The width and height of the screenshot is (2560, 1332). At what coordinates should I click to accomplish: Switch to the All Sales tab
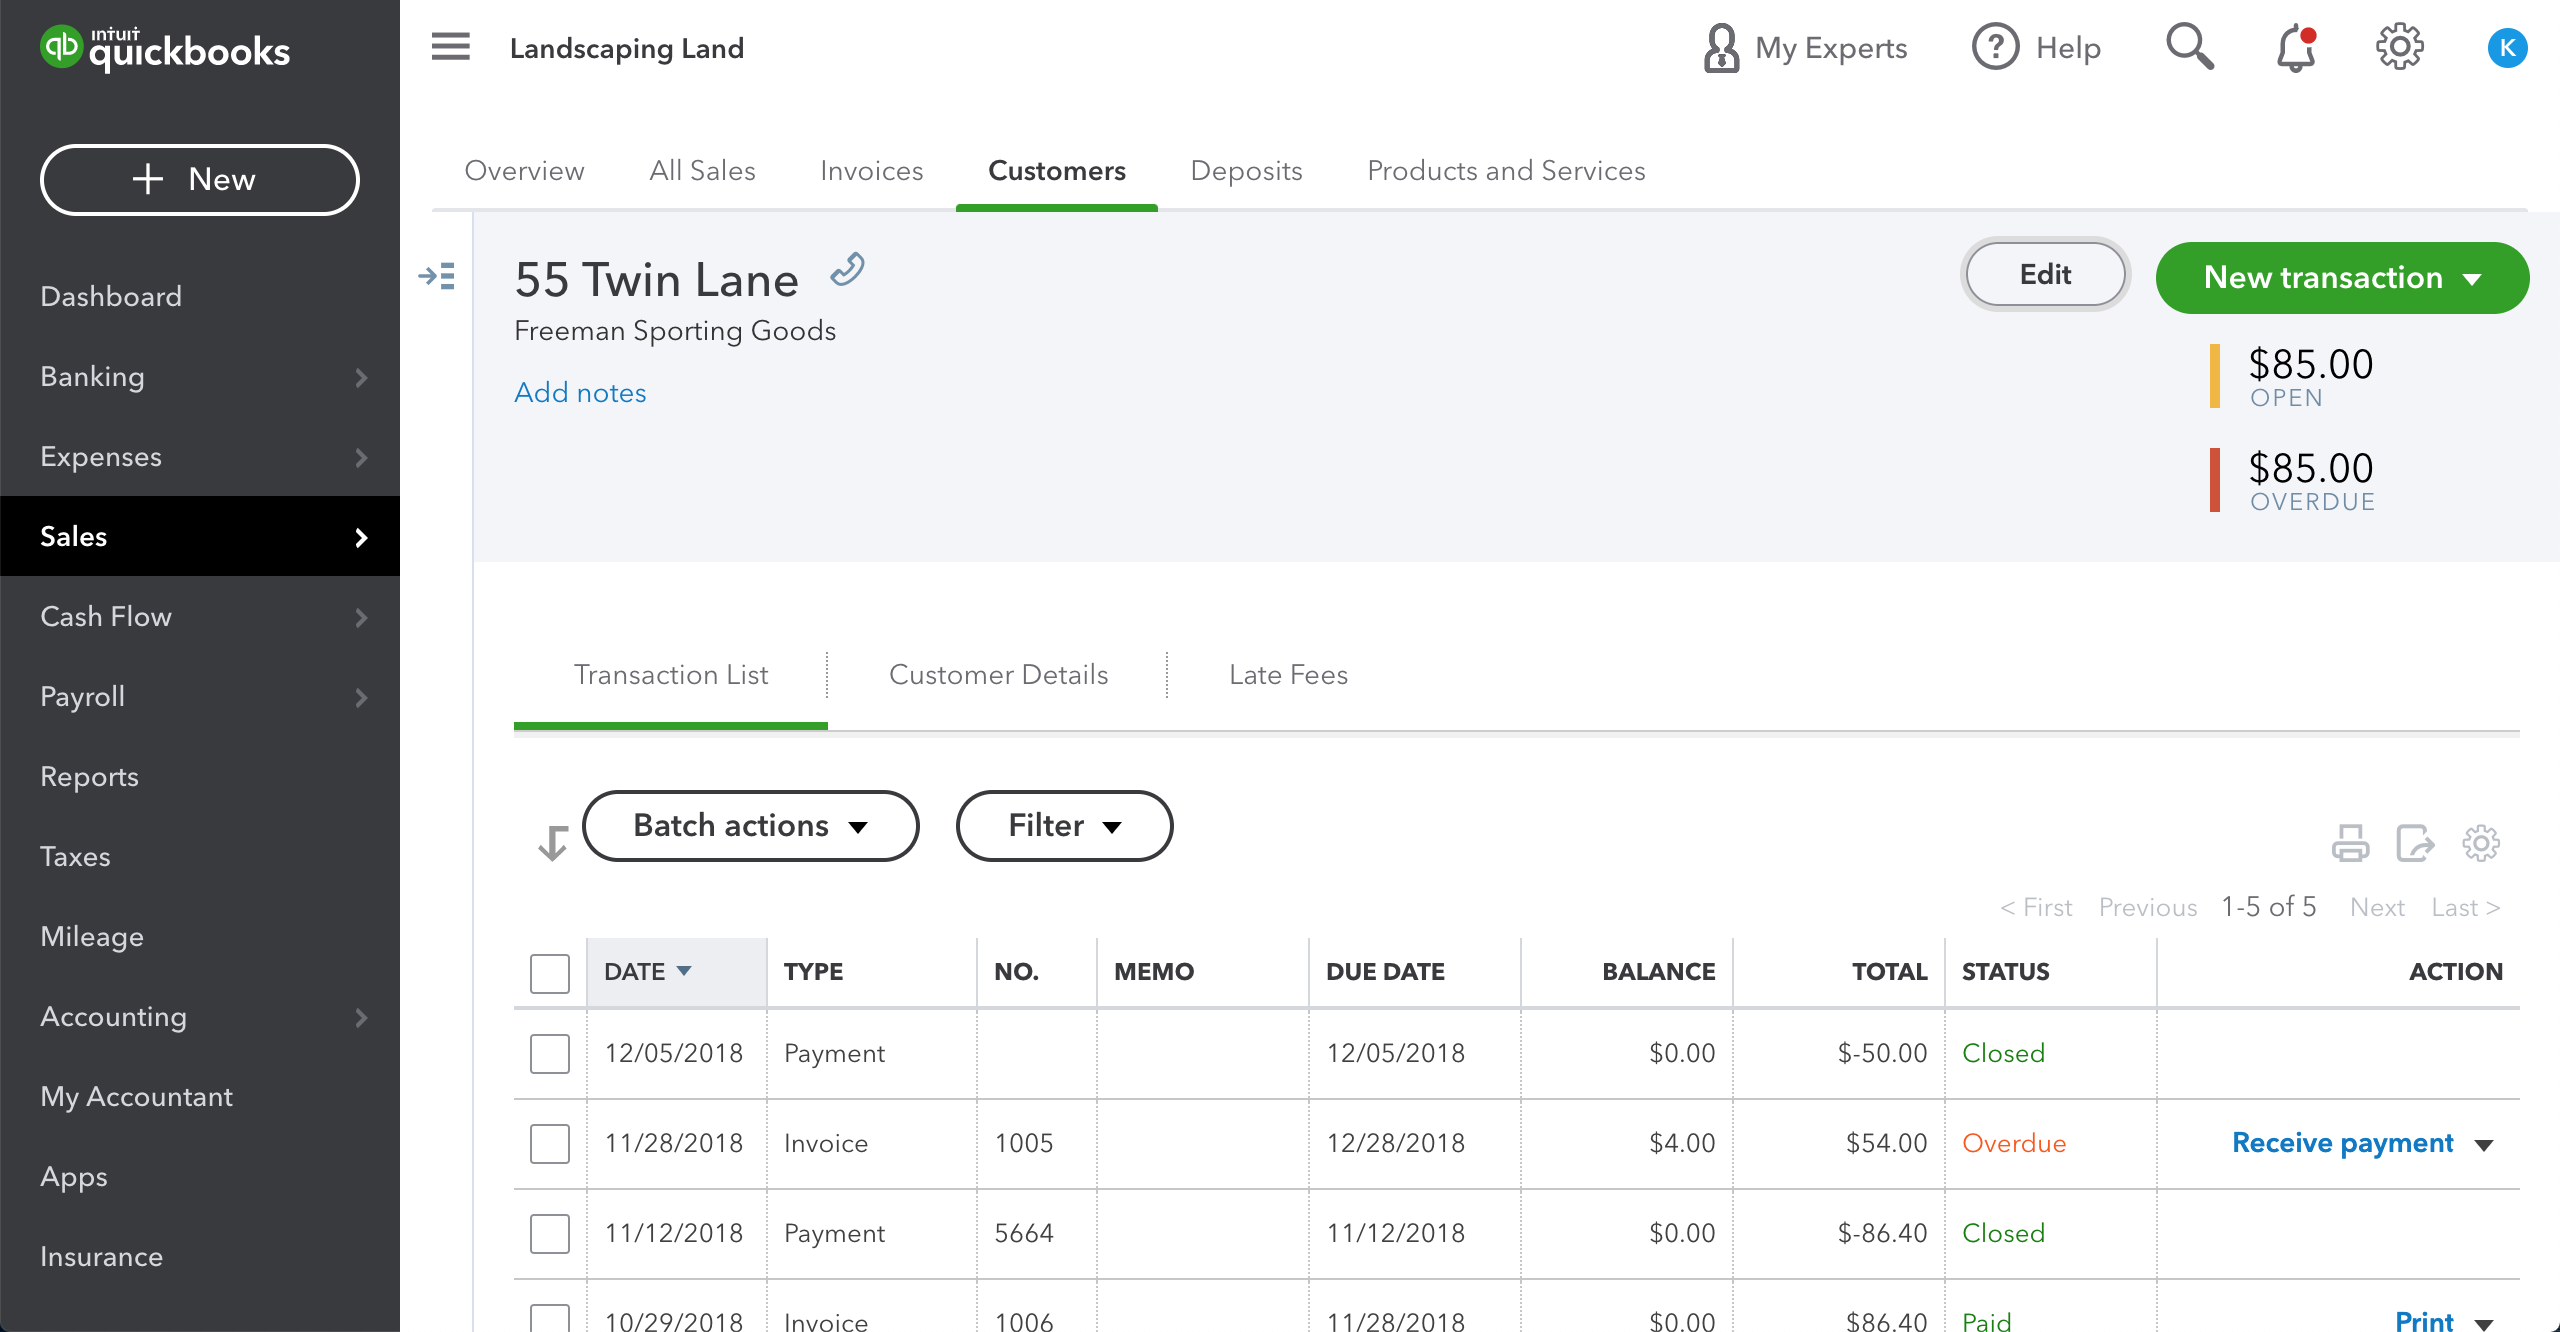coord(702,170)
